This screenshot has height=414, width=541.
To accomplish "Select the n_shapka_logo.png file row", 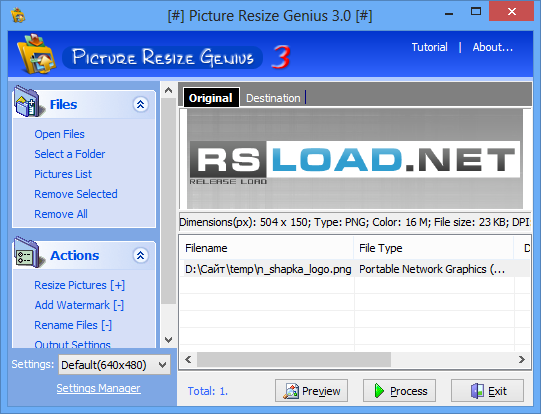I will click(354, 269).
